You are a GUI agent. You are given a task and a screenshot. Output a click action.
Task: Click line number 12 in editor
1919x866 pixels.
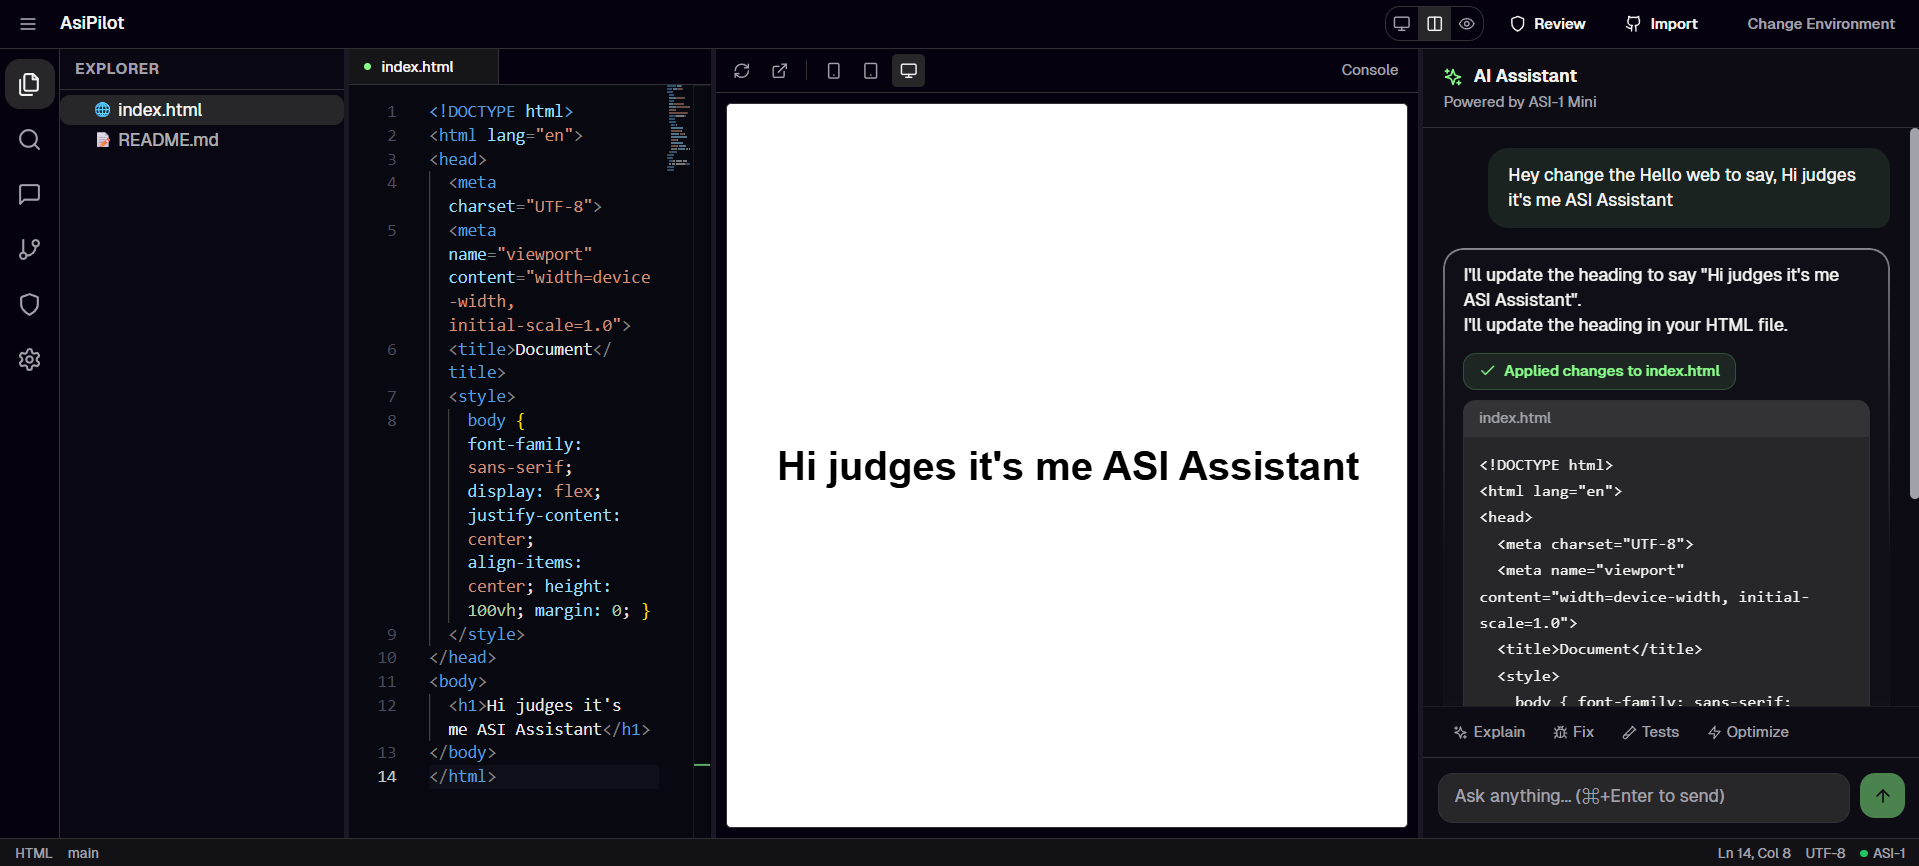tap(387, 705)
